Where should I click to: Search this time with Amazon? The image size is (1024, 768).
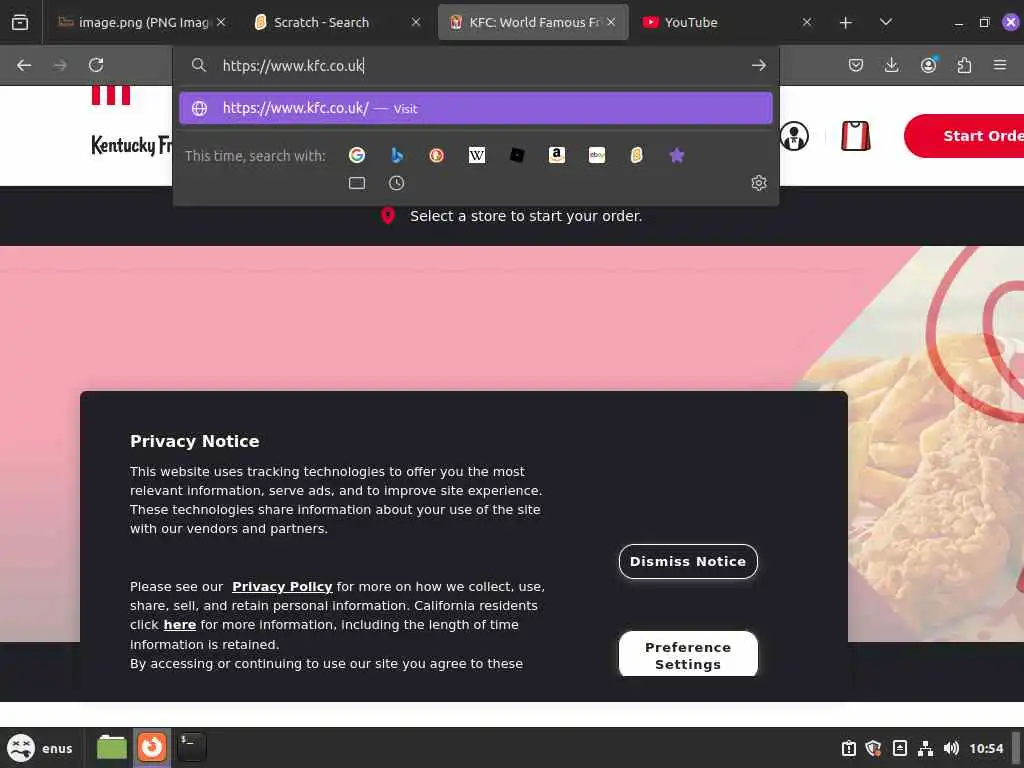click(557, 155)
